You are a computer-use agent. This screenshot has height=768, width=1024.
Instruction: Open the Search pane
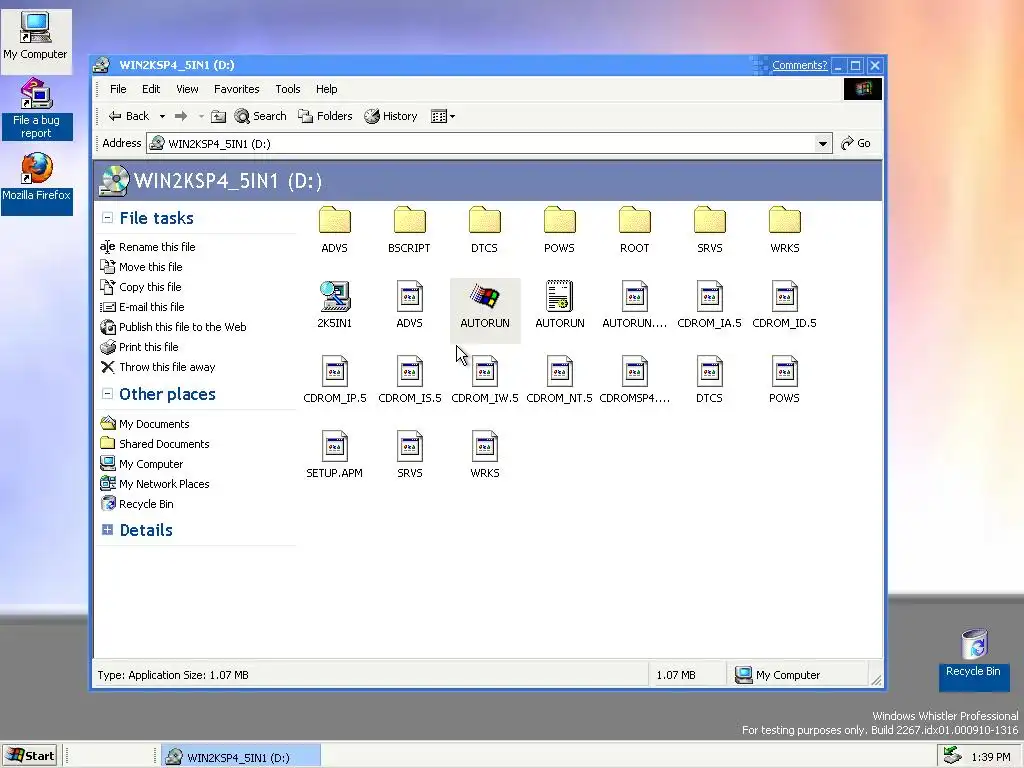261,116
